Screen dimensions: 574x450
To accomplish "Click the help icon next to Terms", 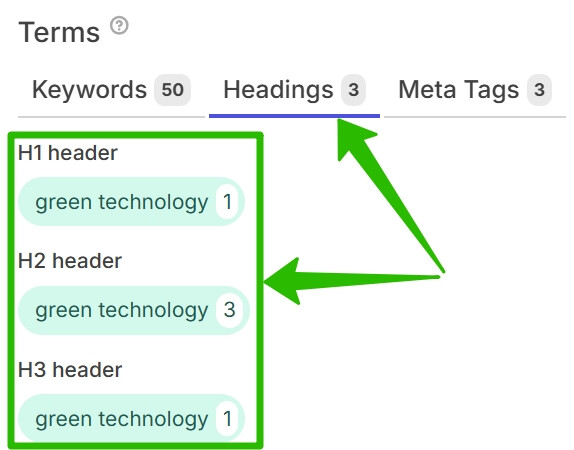I will pos(119,26).
